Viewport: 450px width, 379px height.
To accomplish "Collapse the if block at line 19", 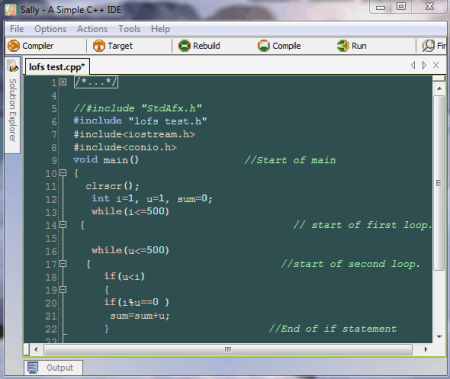I will 63,290.
